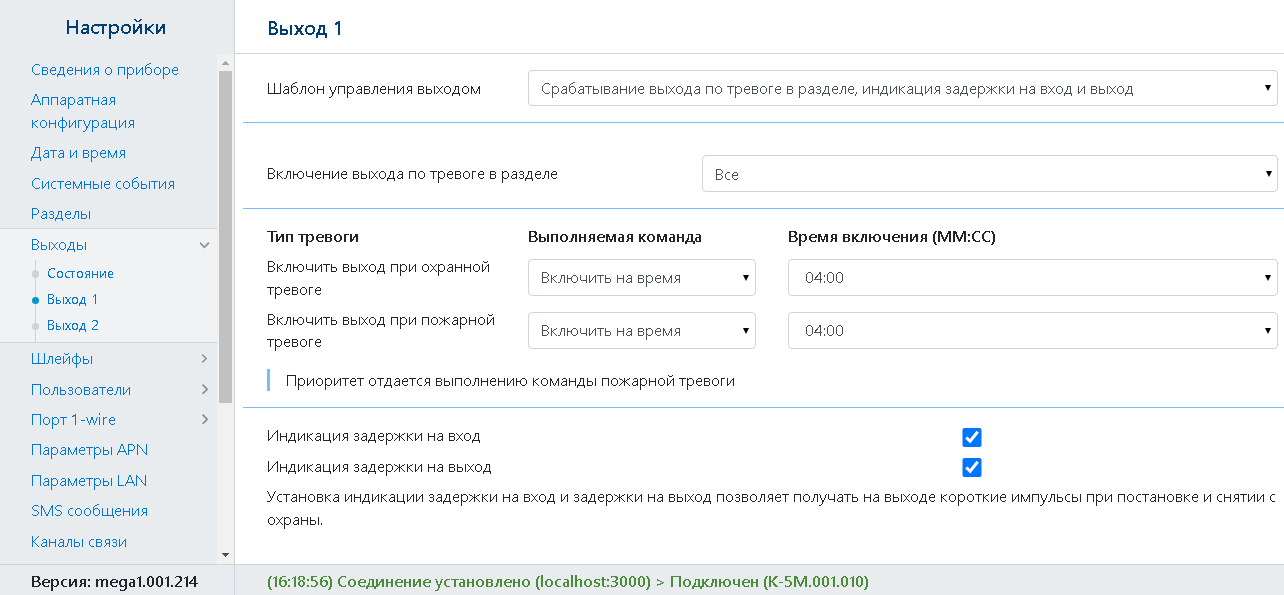
Task: Open the Выход 2 sub-item
Action: coord(73,325)
